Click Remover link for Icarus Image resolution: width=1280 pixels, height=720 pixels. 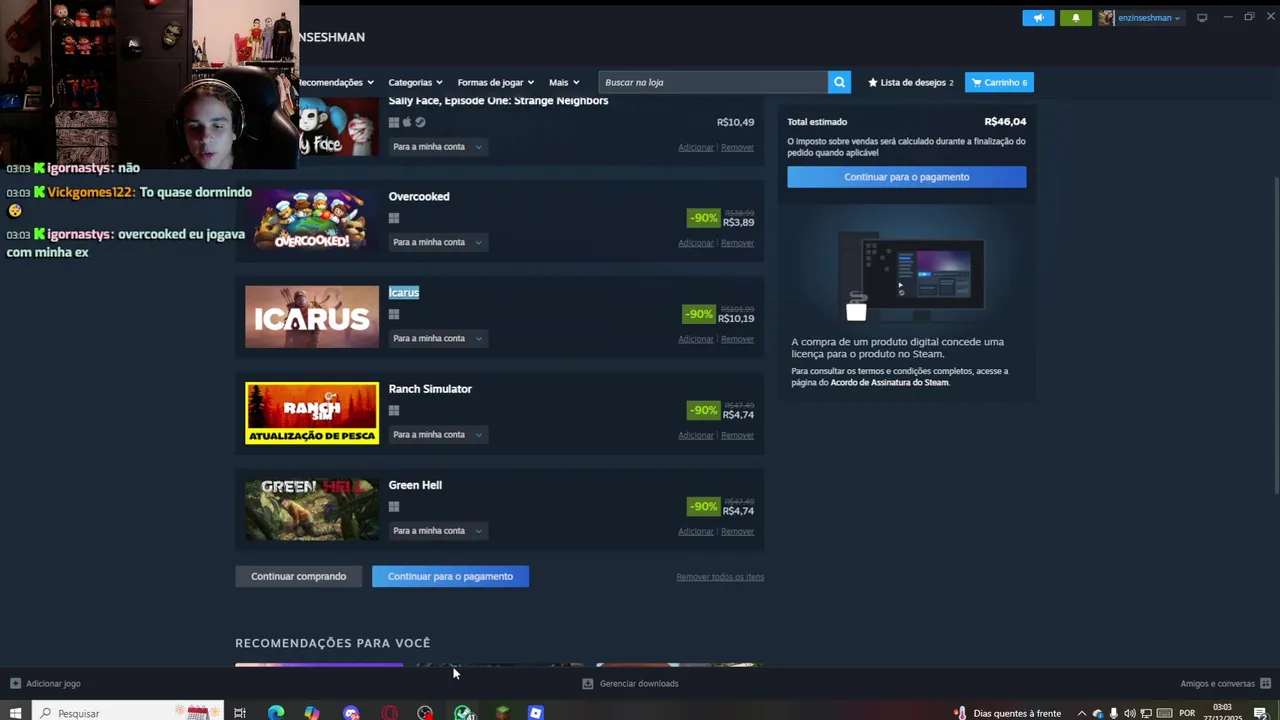(x=737, y=339)
